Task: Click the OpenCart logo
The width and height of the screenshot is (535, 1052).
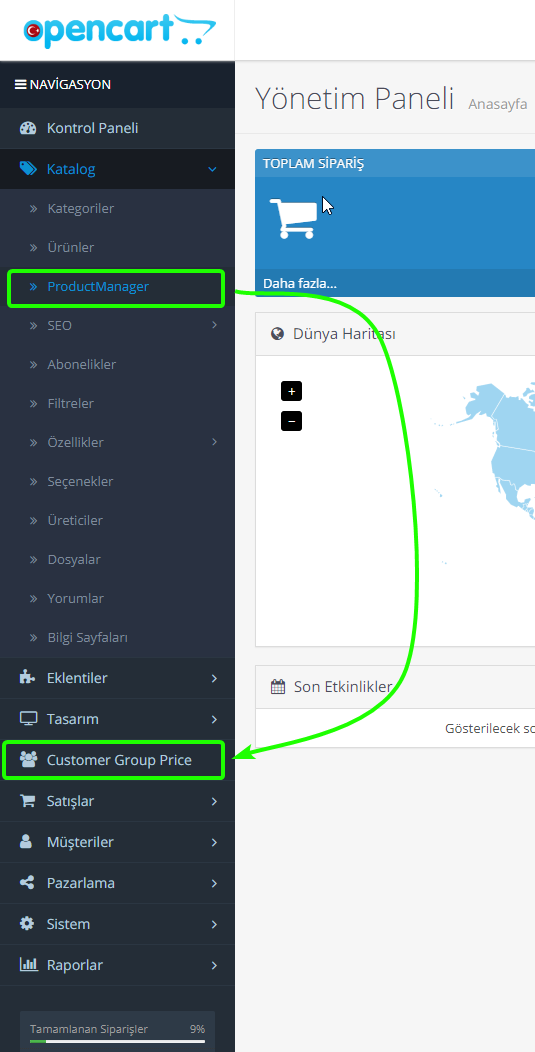Action: (x=119, y=30)
